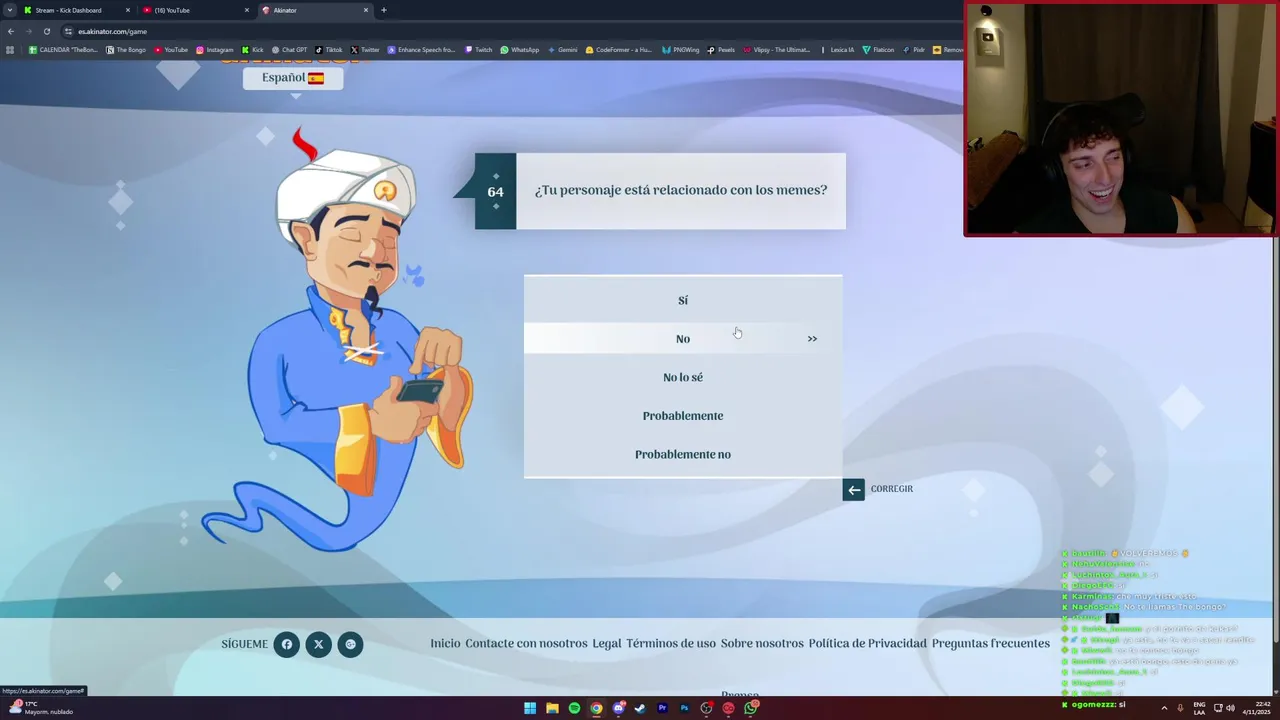Show hidden system tray icons
Screen dimensions: 1280x720
tap(1164, 708)
